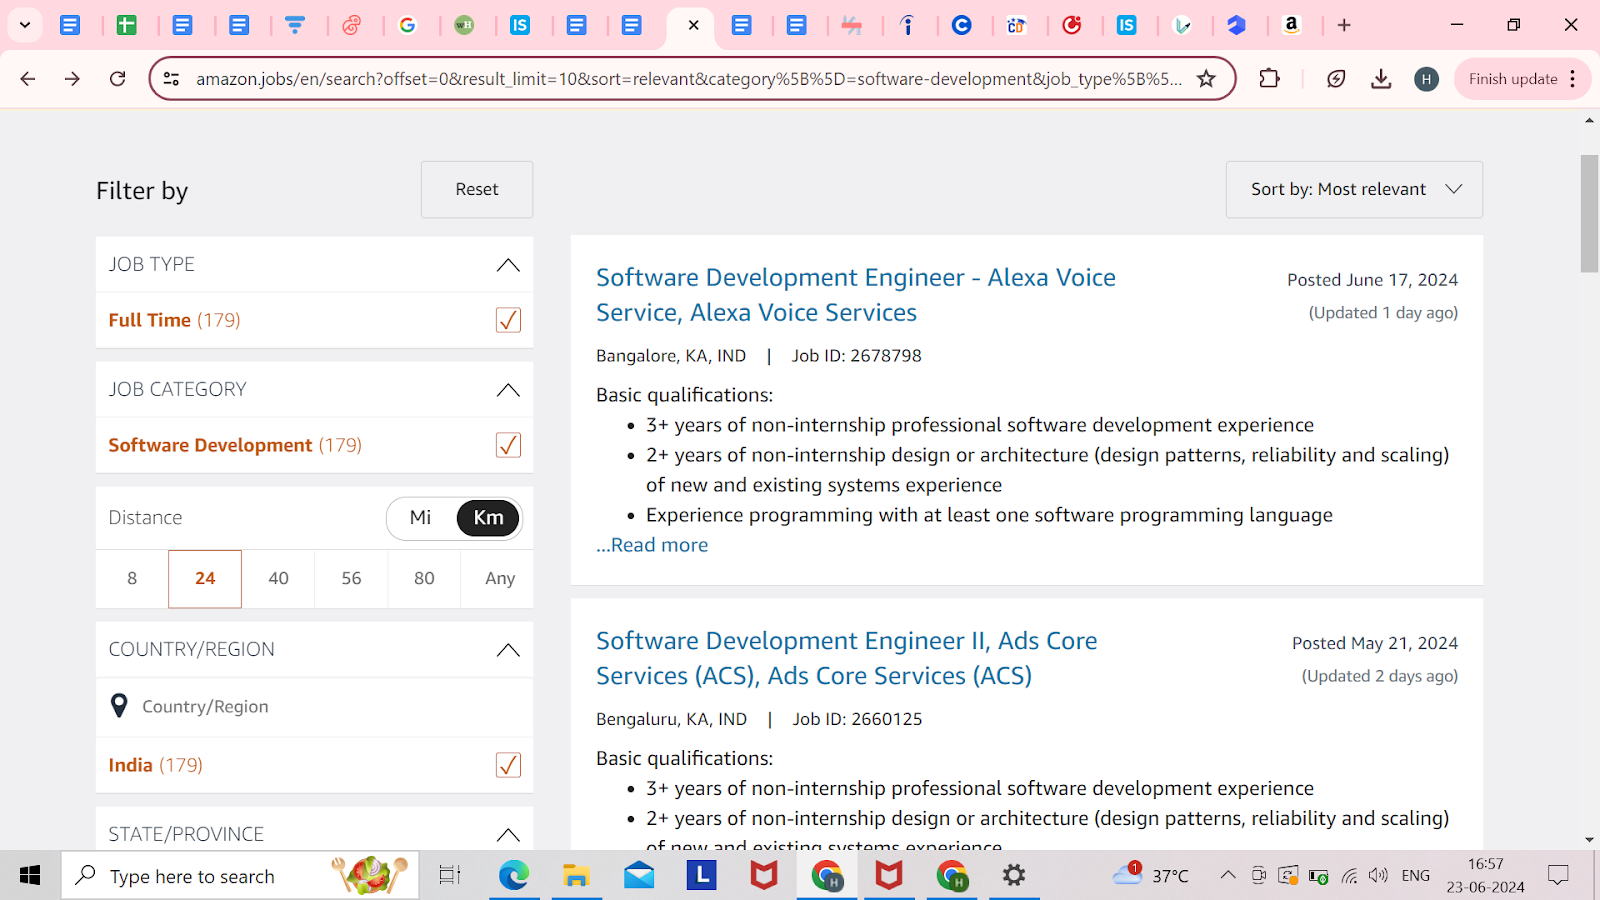Uncheck the Software Development category checkbox
Viewport: 1600px width, 900px height.
tap(508, 445)
